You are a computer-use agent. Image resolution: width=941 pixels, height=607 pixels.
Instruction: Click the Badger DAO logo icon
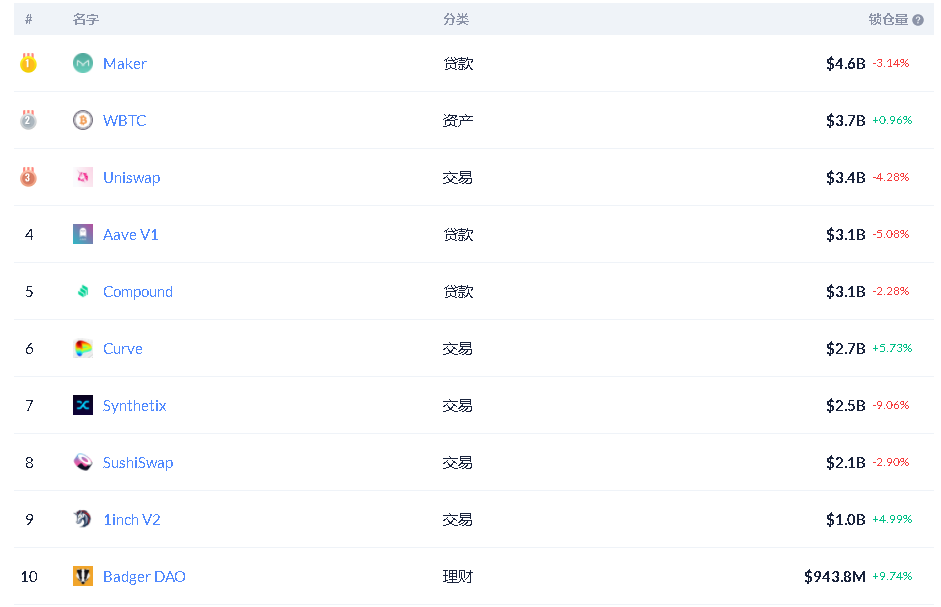coord(83,576)
